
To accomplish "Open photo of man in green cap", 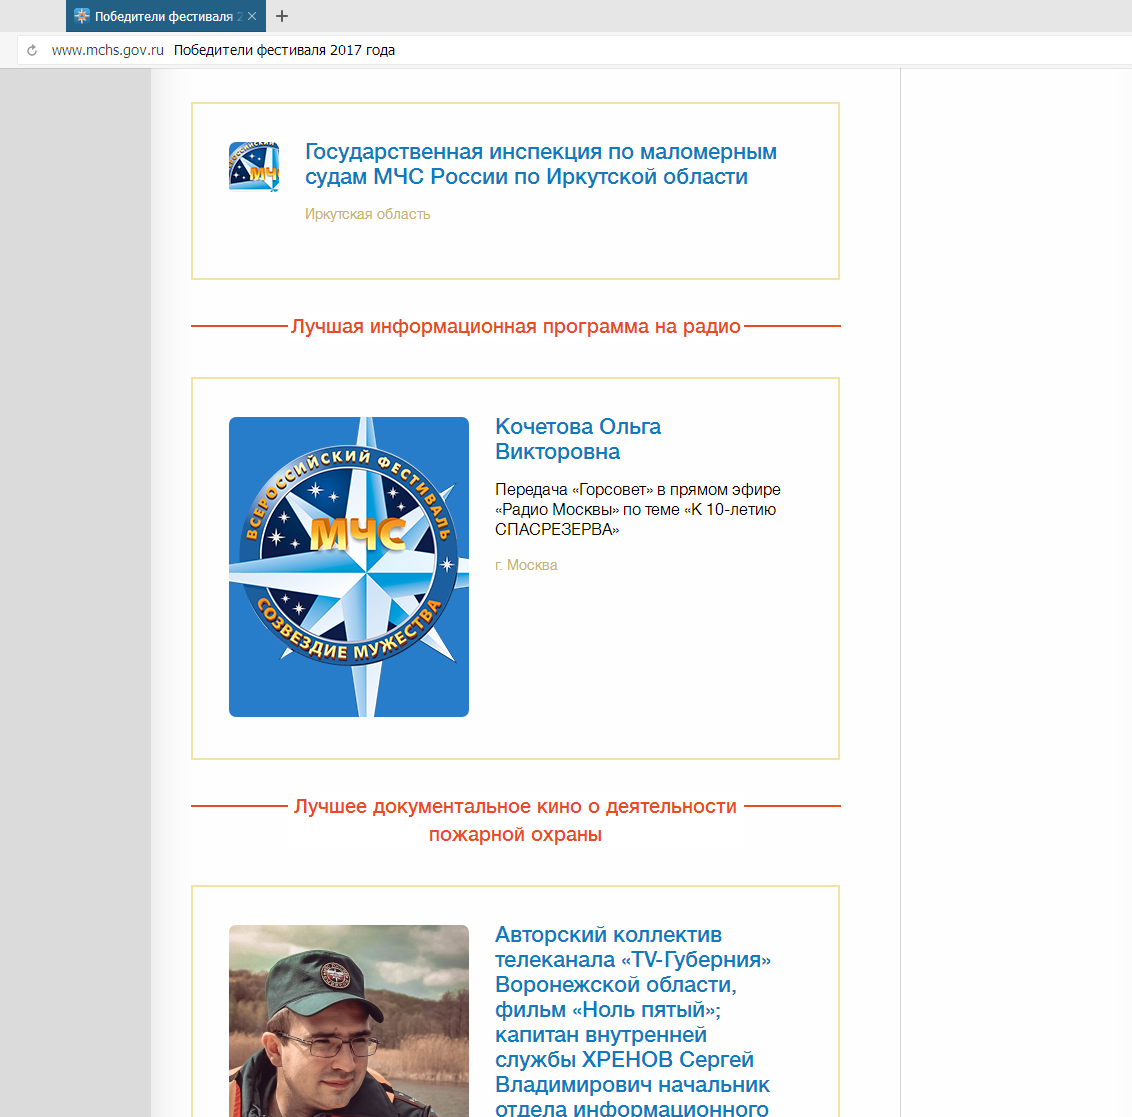I will pyautogui.click(x=349, y=1020).
